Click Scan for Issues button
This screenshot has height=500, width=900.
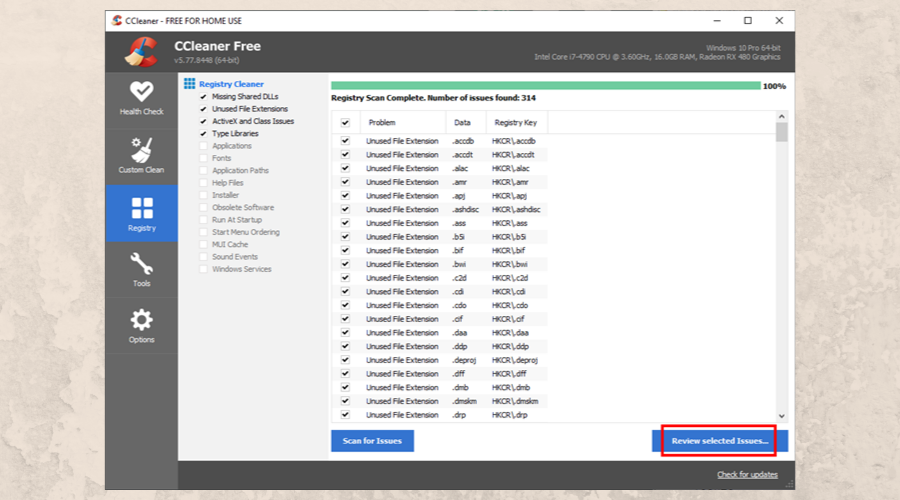tap(372, 440)
